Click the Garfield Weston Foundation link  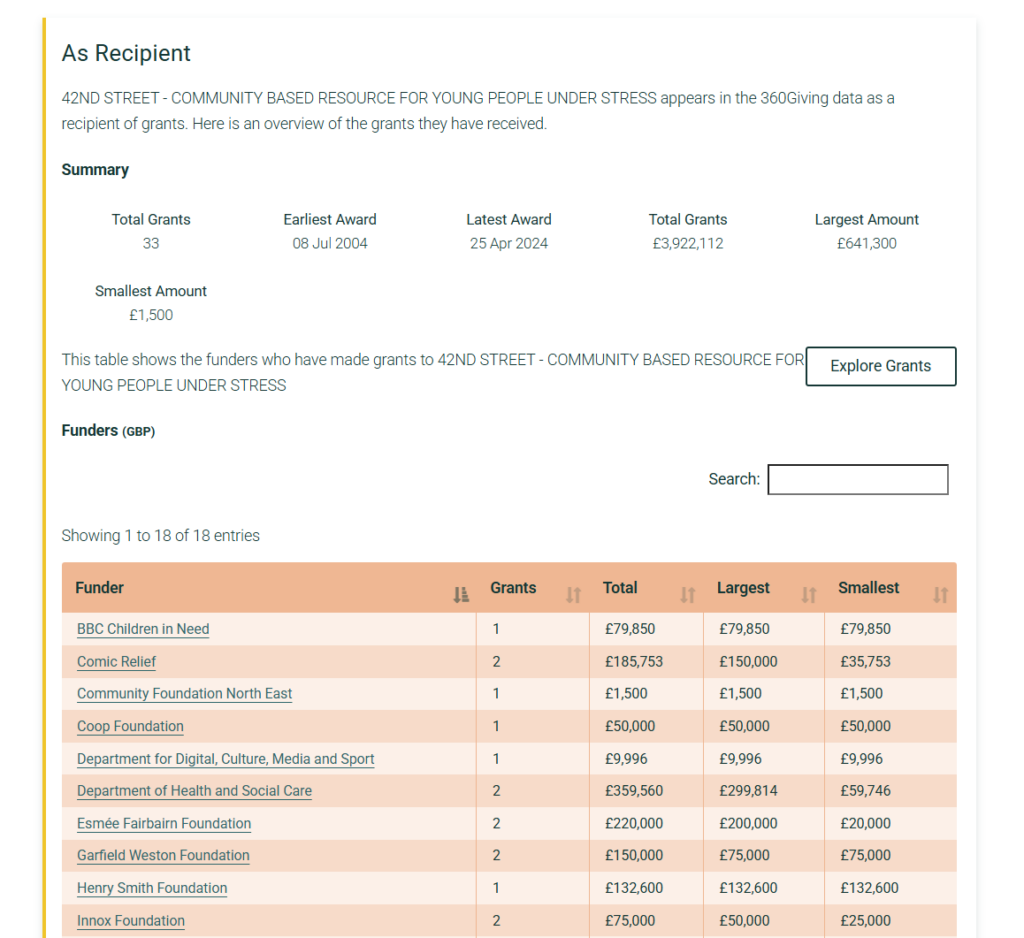click(x=163, y=856)
